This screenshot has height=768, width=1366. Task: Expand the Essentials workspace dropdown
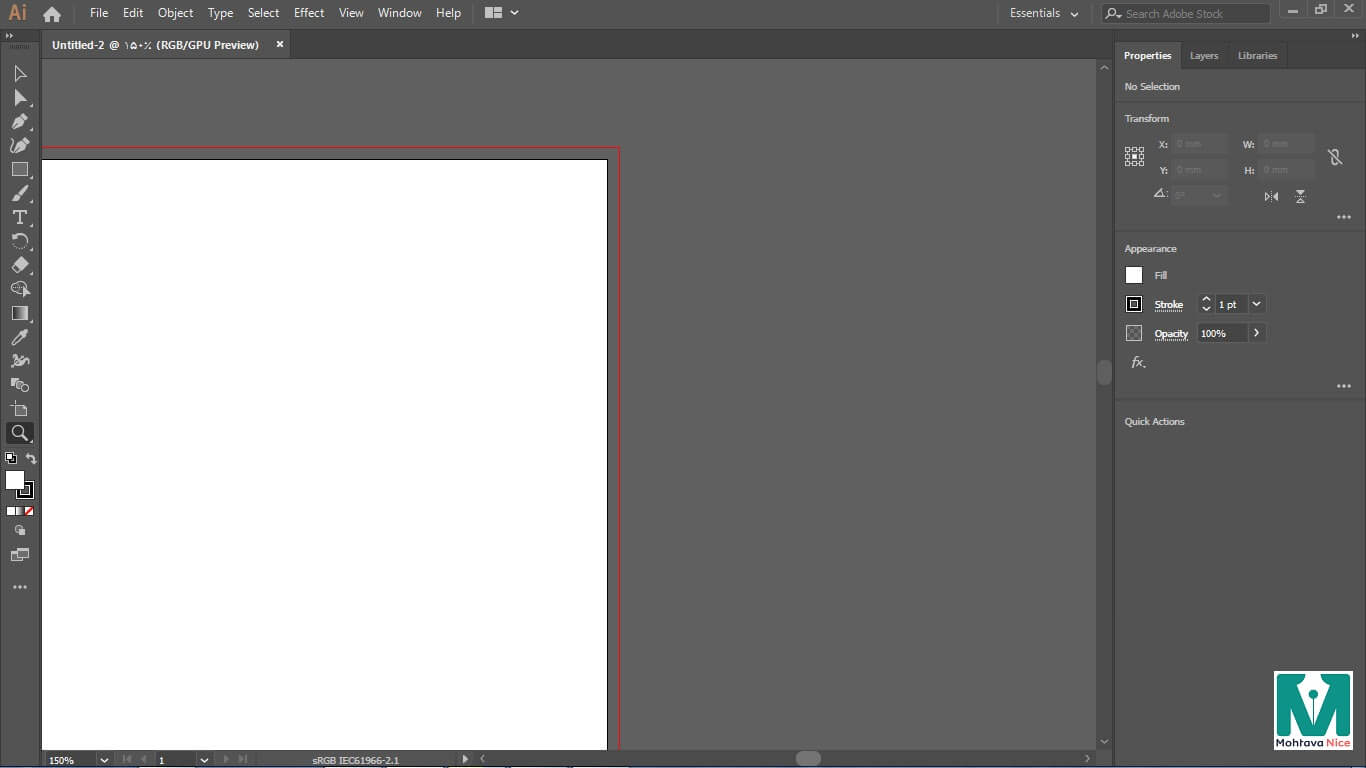(1044, 14)
